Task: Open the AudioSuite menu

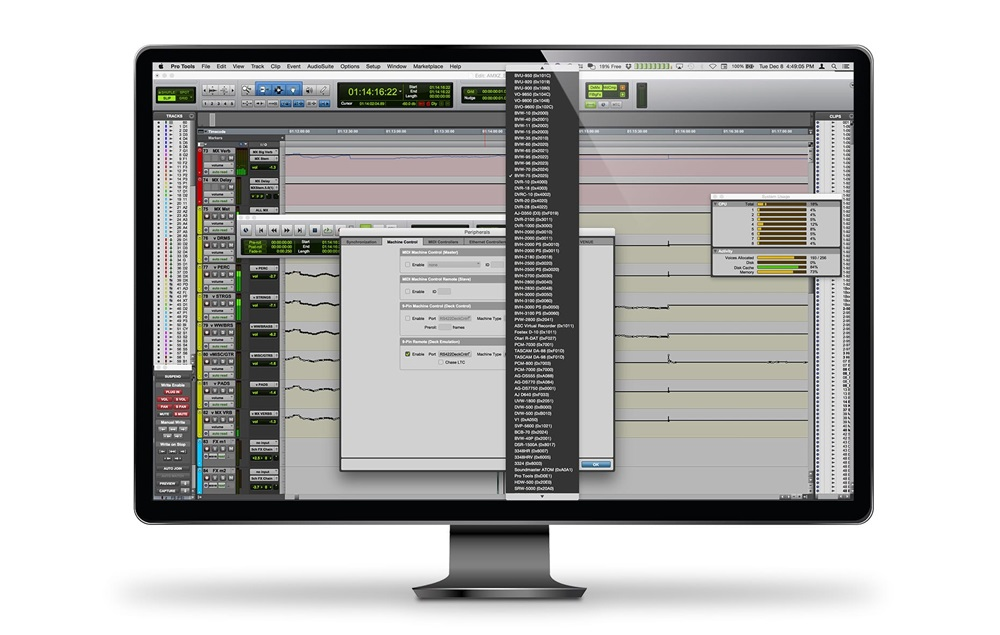Action: 320,66
